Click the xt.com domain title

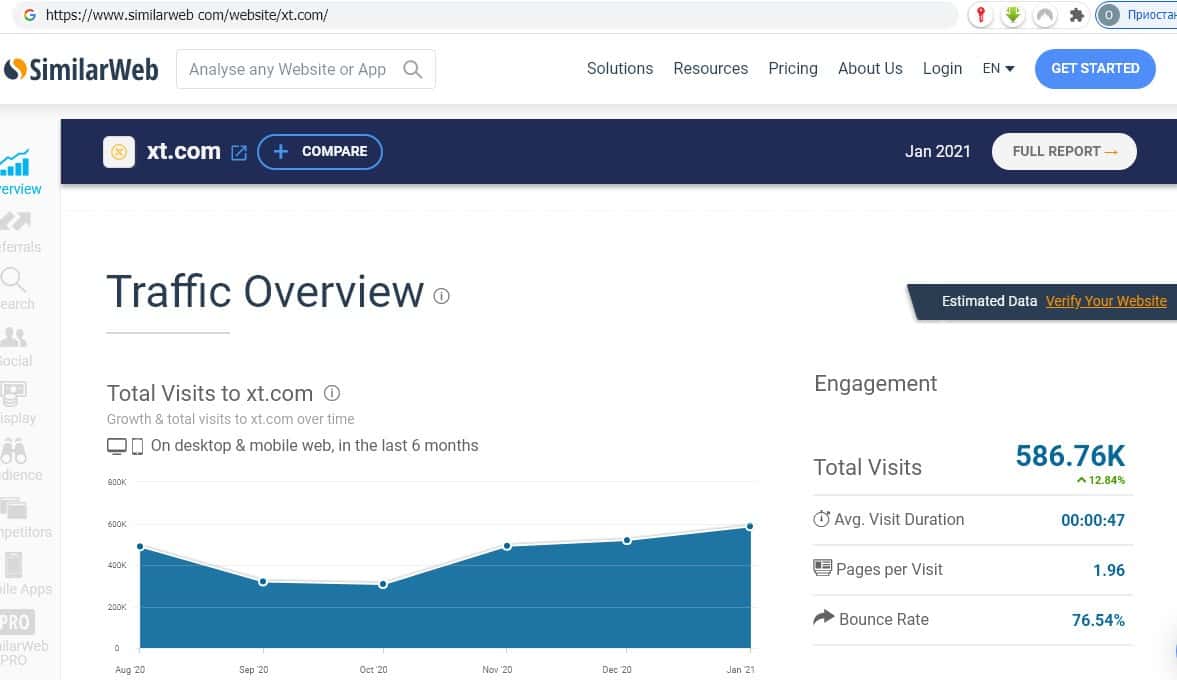pos(183,151)
